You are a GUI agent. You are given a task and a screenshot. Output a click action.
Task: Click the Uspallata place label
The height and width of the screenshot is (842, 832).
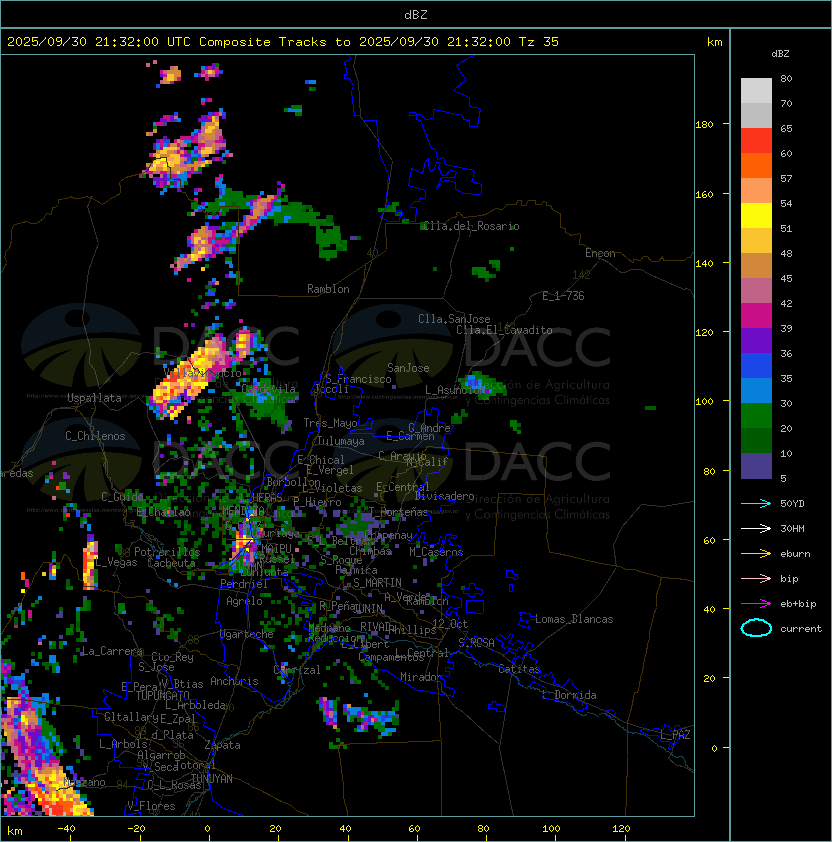(94, 398)
